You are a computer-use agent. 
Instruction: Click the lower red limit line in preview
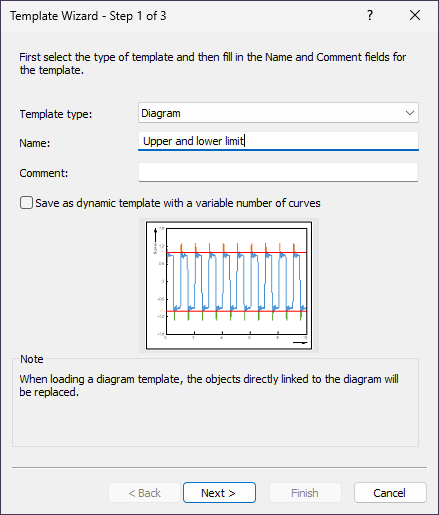[236, 311]
